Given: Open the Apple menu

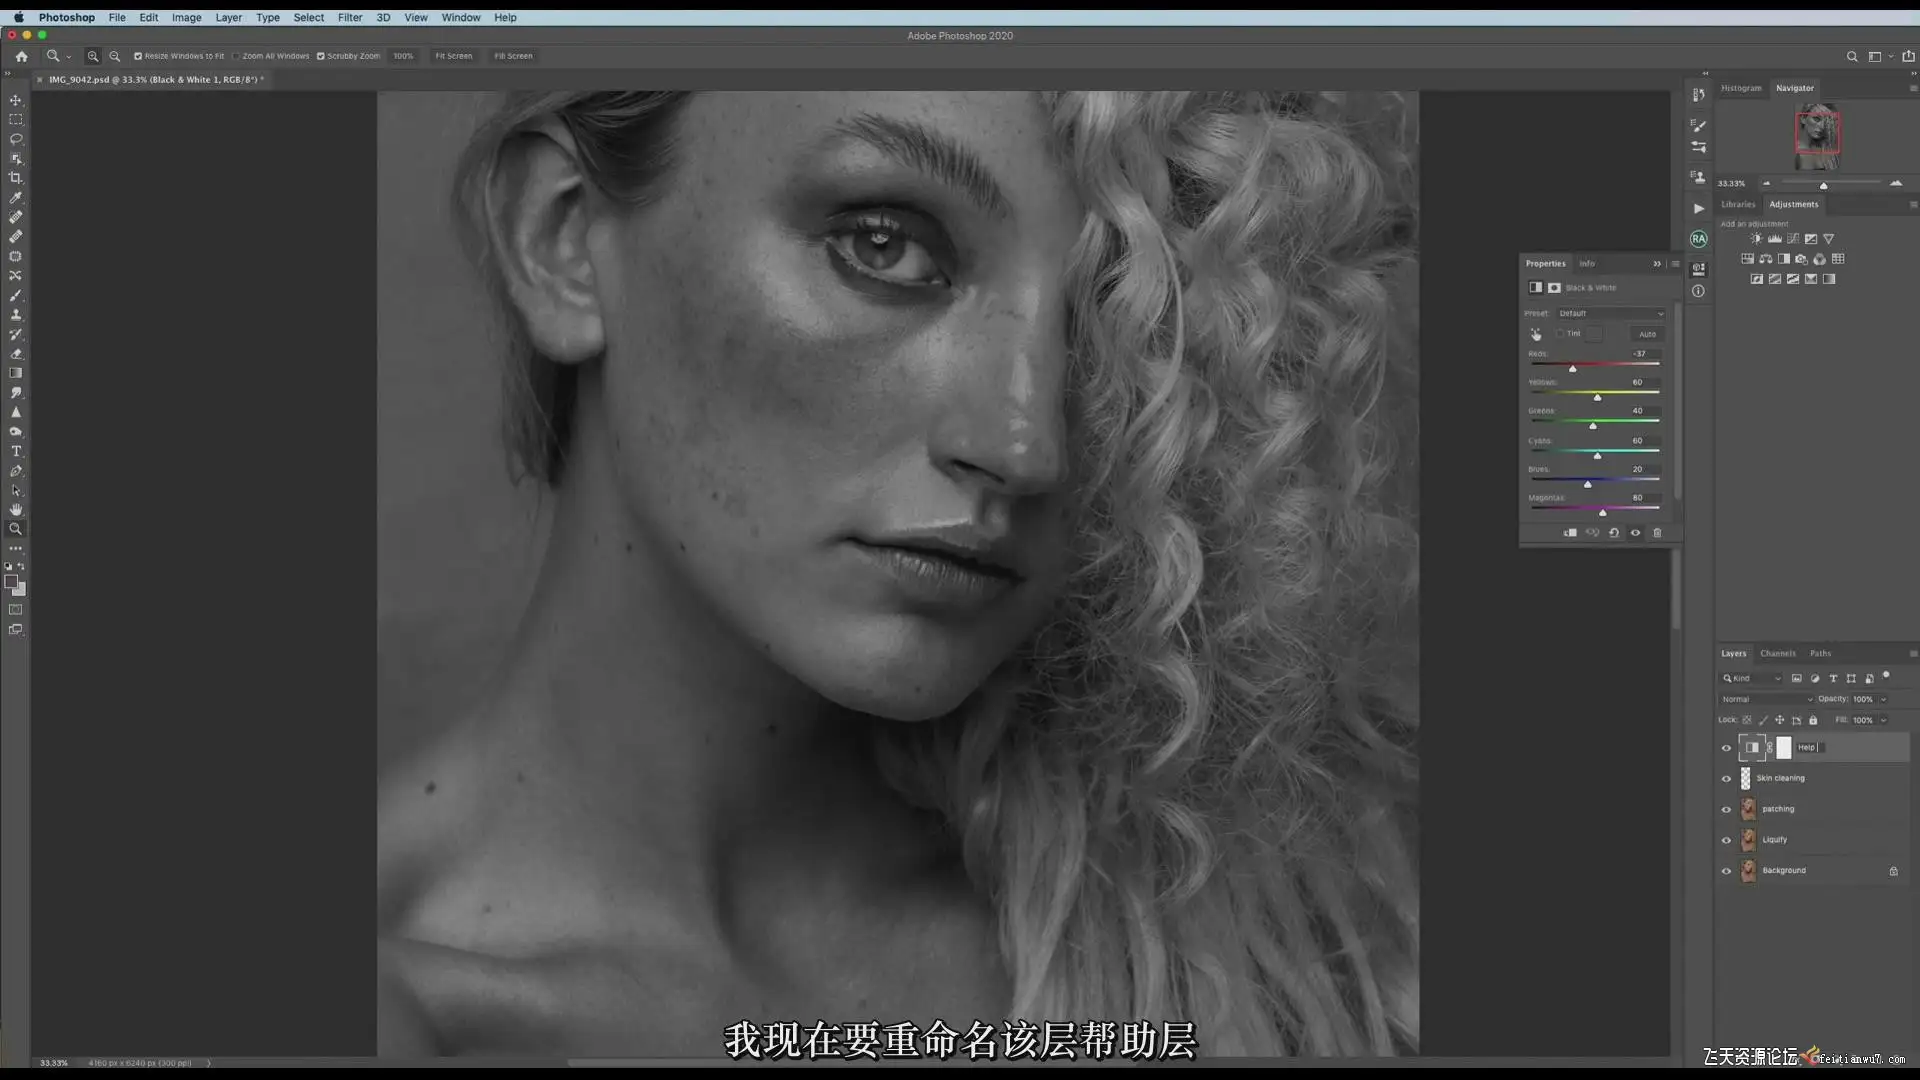Looking at the screenshot, I should (18, 17).
